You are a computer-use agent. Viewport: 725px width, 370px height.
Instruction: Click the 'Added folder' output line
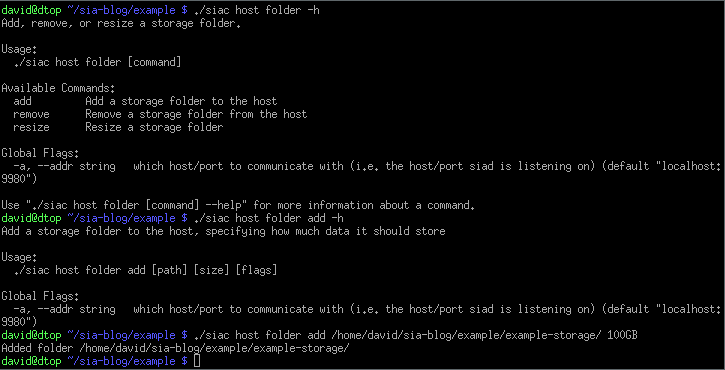coord(176,348)
